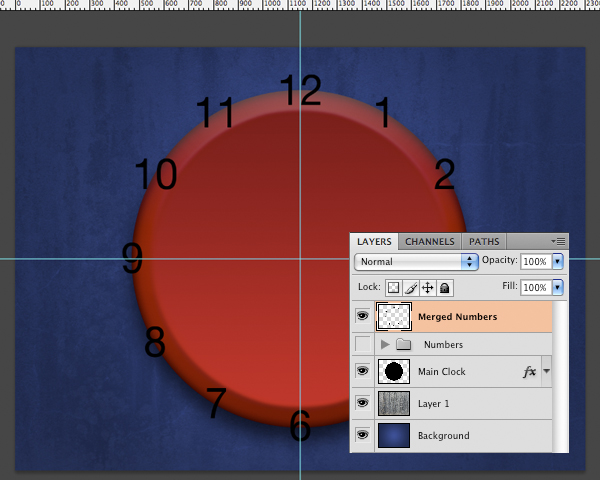The width and height of the screenshot is (600, 480).
Task: Open the Fill percentage dropdown arrow
Action: [x=558, y=288]
